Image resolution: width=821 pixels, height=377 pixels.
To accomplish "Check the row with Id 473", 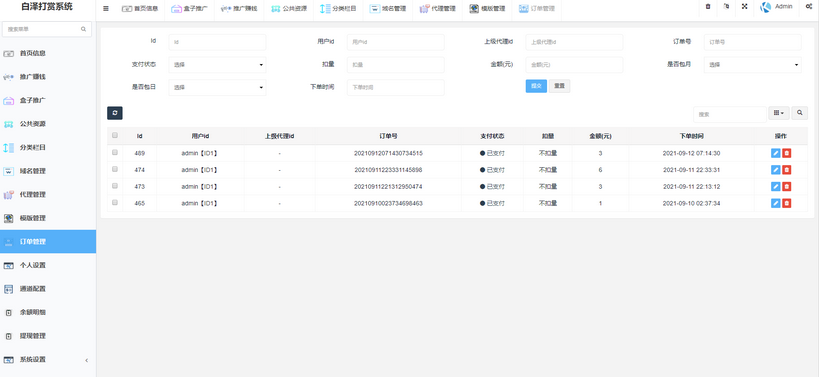I will pyautogui.click(x=115, y=186).
